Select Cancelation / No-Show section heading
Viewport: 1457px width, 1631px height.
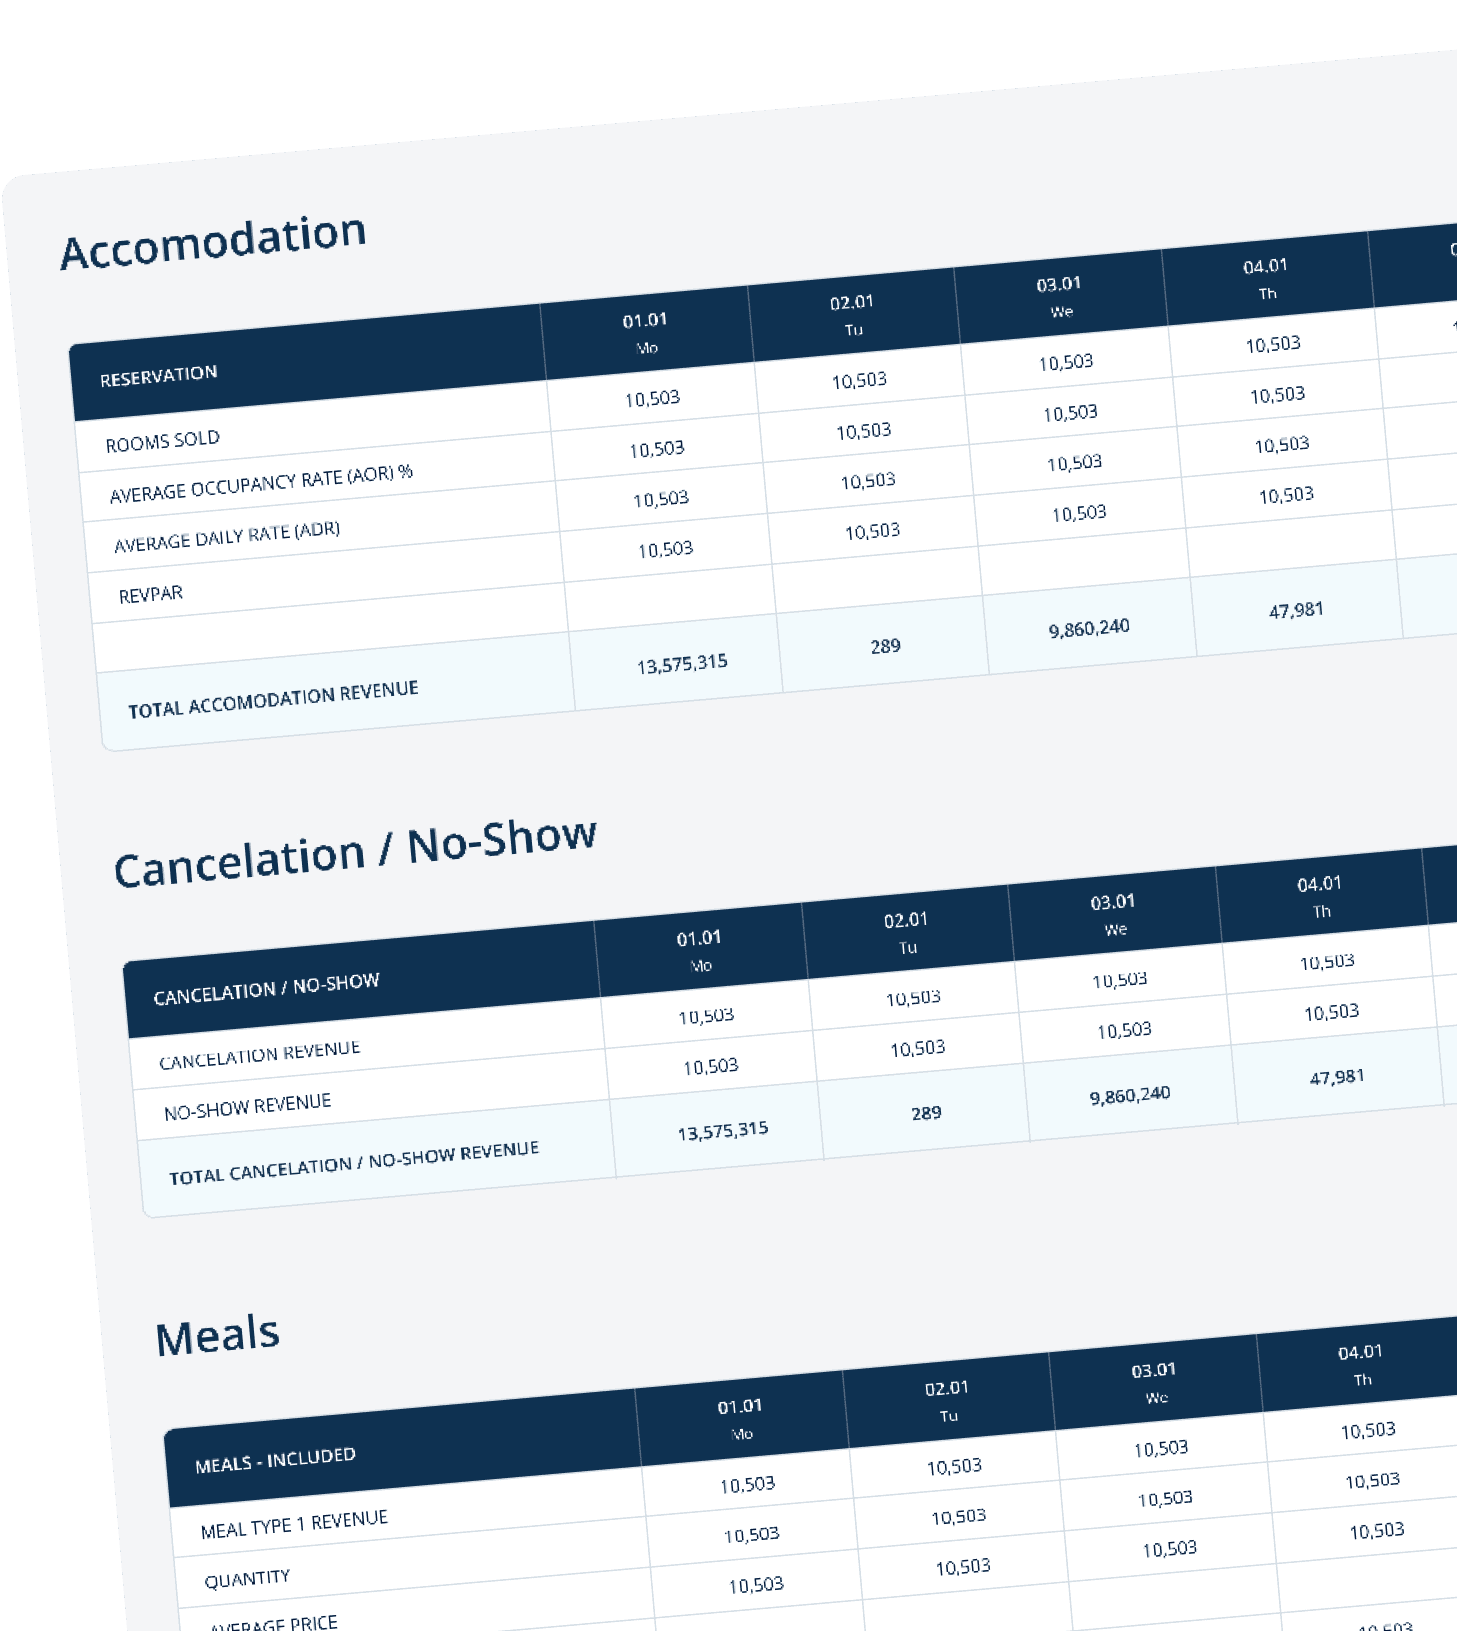click(355, 853)
